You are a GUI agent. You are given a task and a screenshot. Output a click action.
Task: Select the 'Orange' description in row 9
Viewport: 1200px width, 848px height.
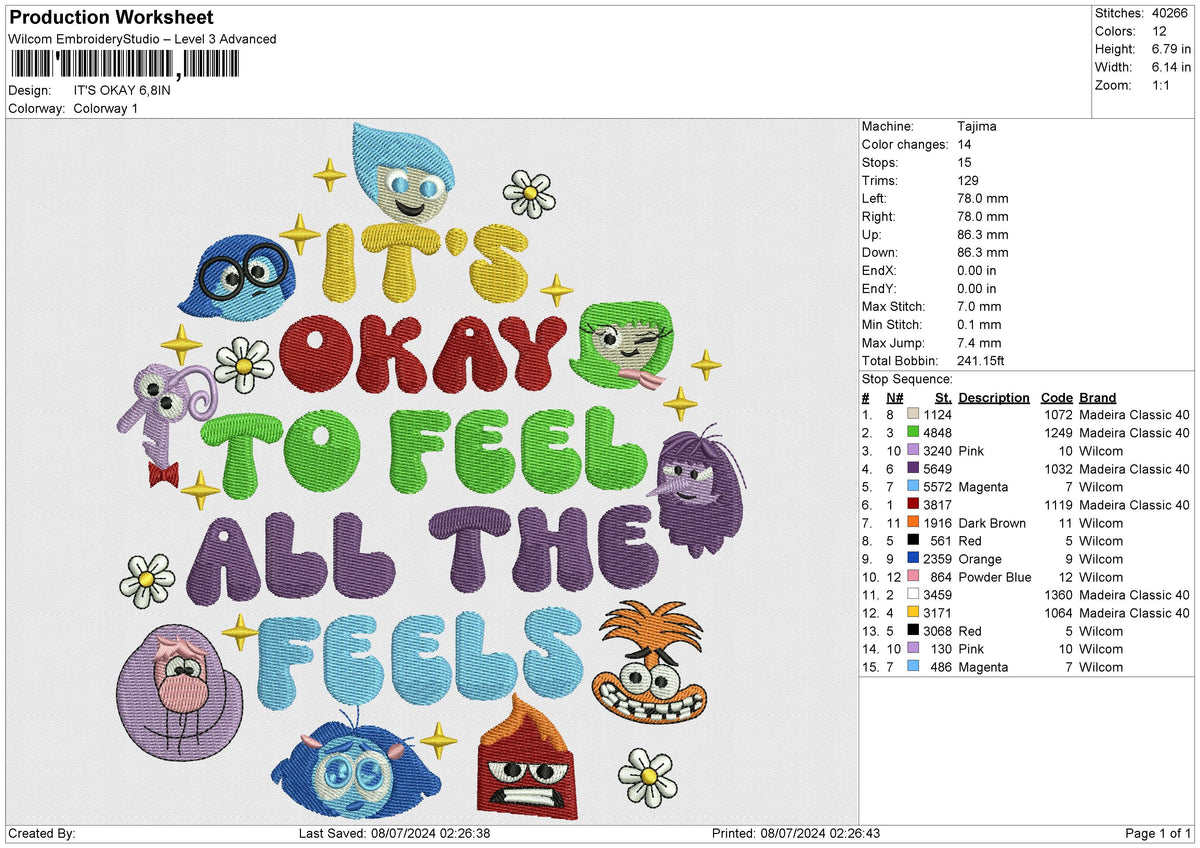tap(979, 559)
